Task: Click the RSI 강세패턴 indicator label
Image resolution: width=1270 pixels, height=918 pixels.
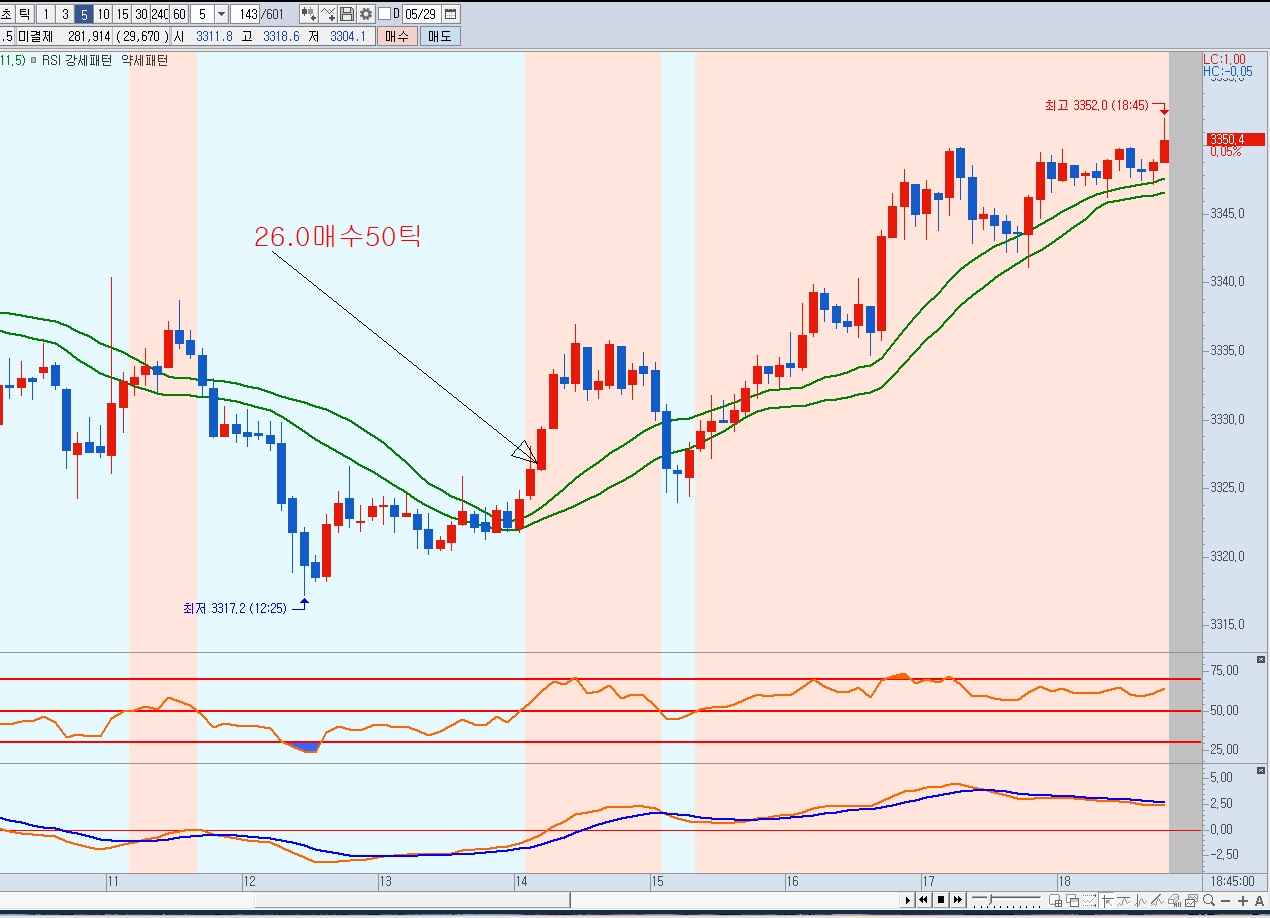Action: tap(78, 60)
